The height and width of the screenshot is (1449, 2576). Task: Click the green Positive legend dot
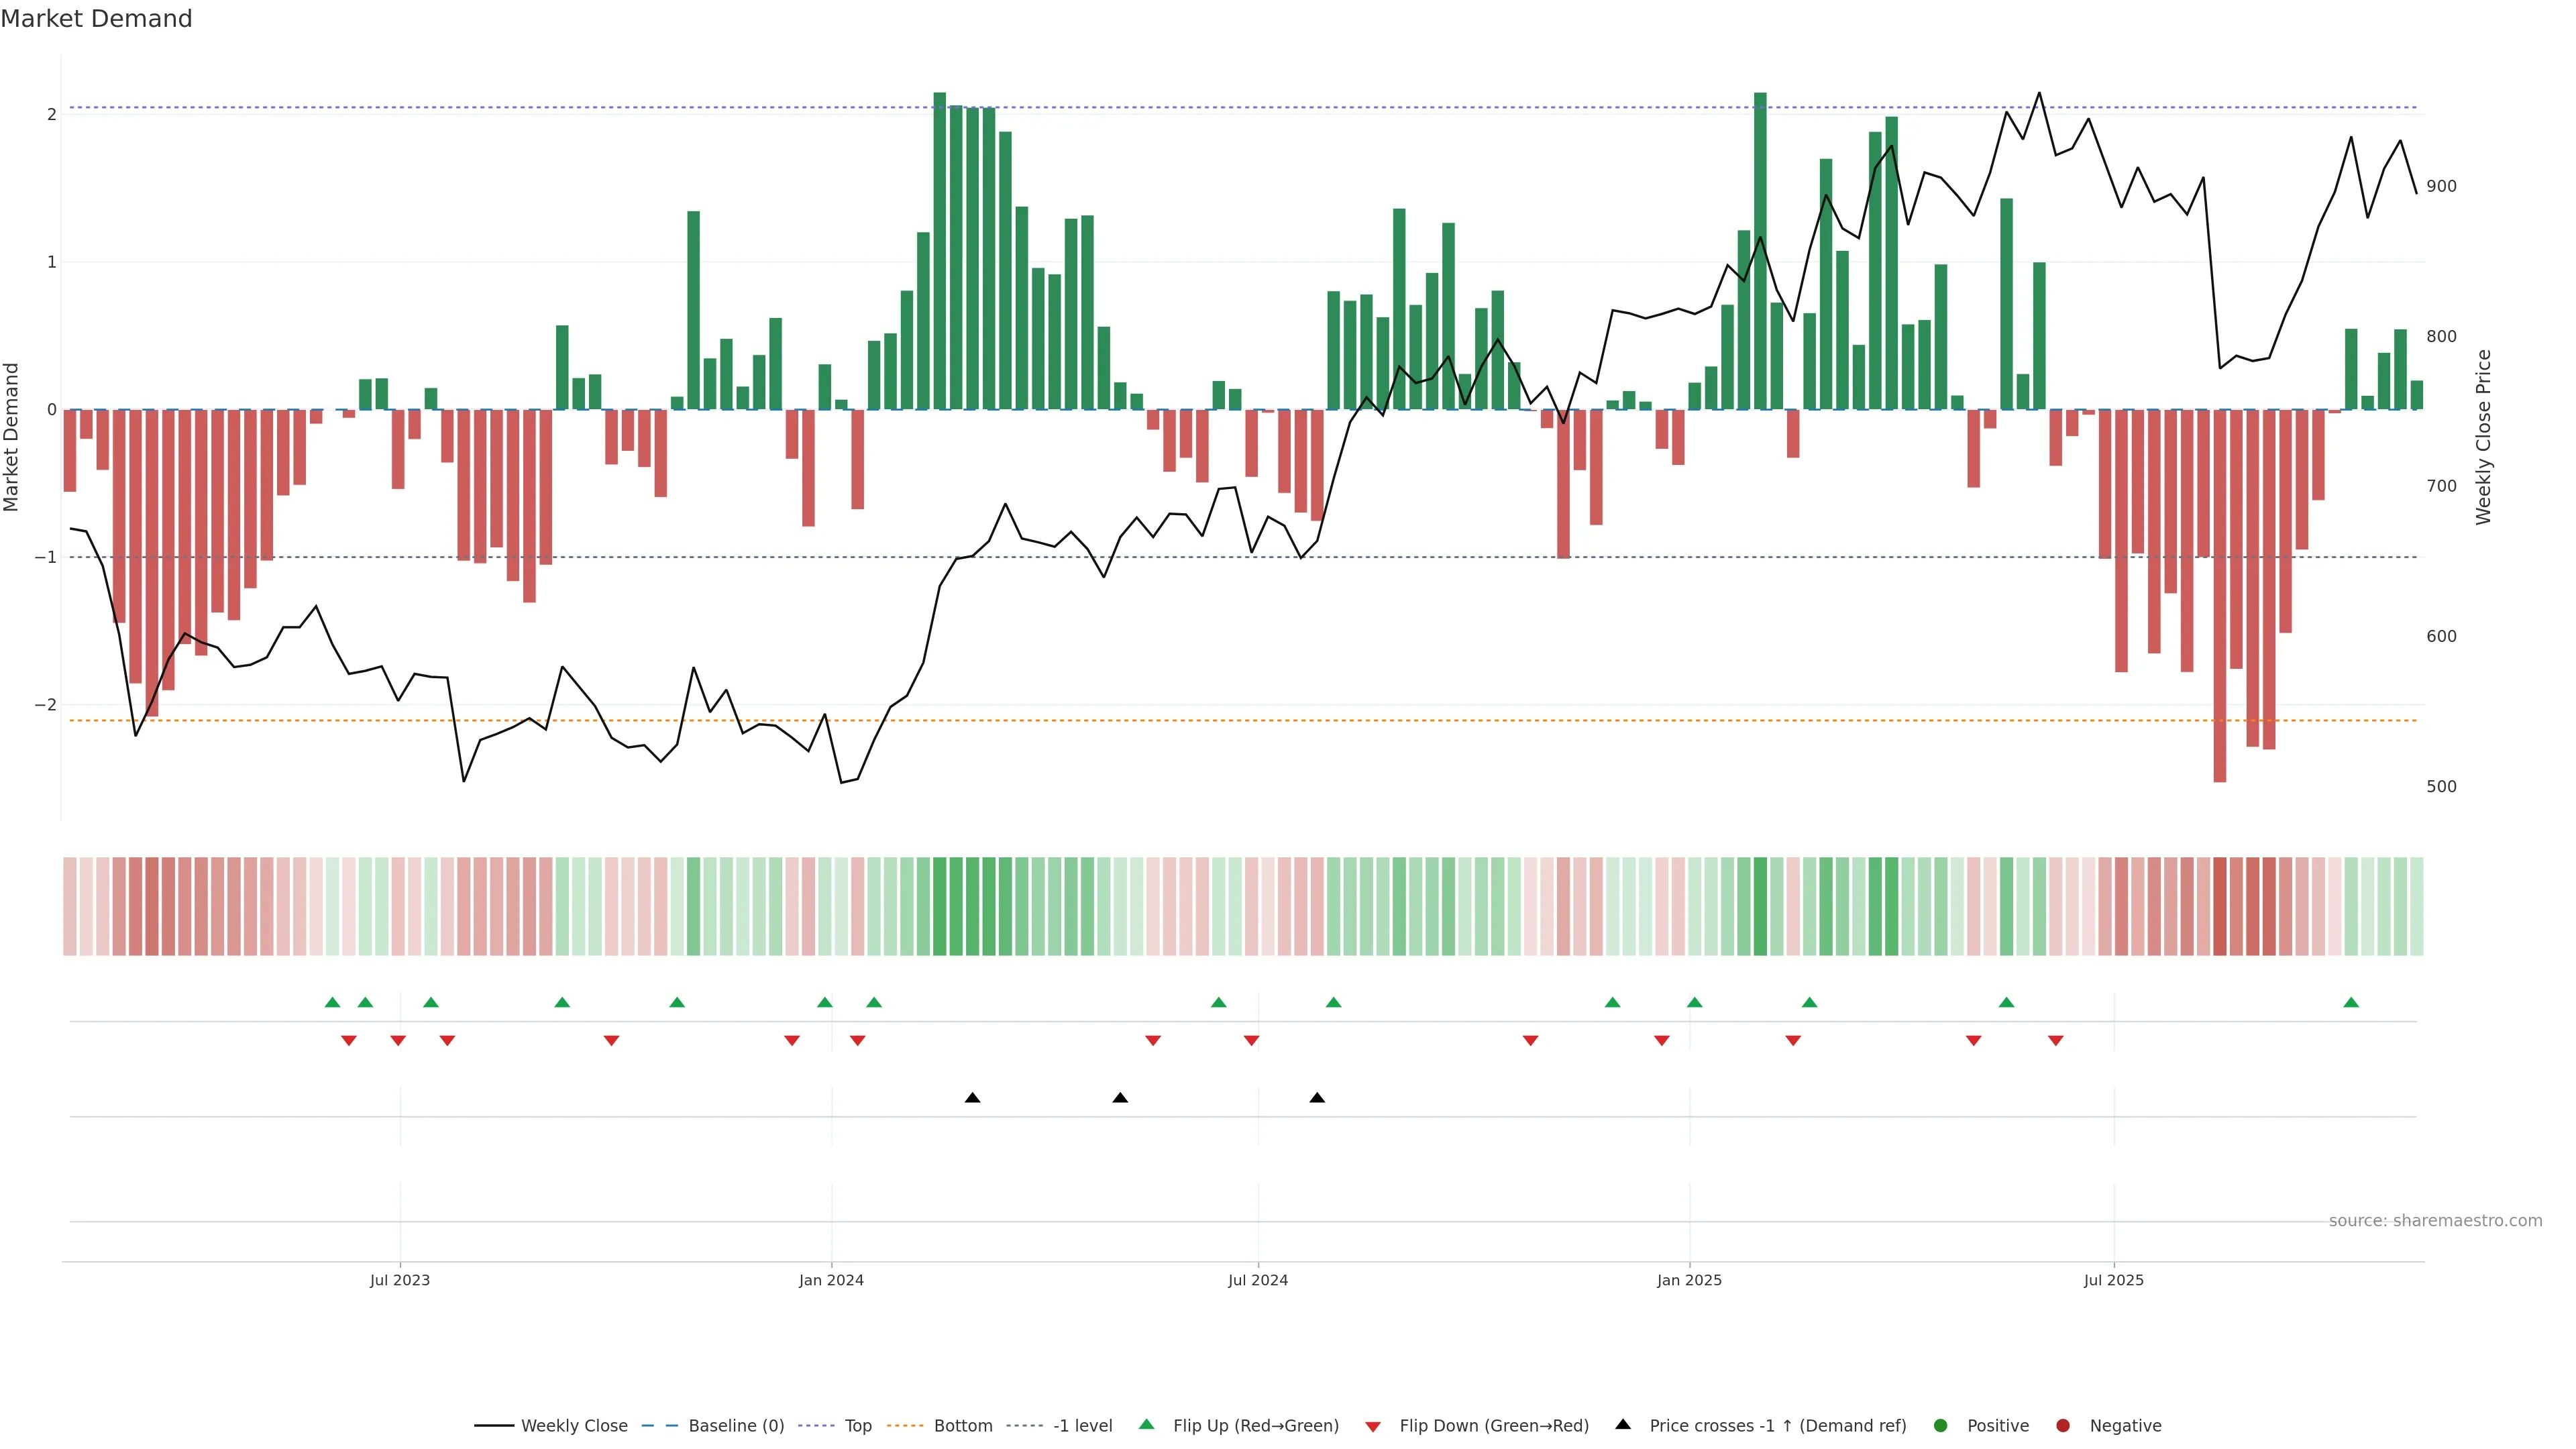1940,1425
